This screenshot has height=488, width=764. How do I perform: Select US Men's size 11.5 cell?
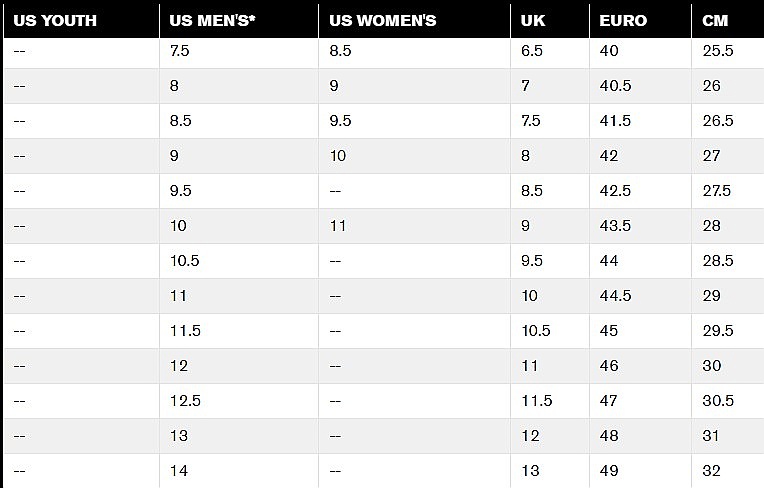[x=239, y=331]
